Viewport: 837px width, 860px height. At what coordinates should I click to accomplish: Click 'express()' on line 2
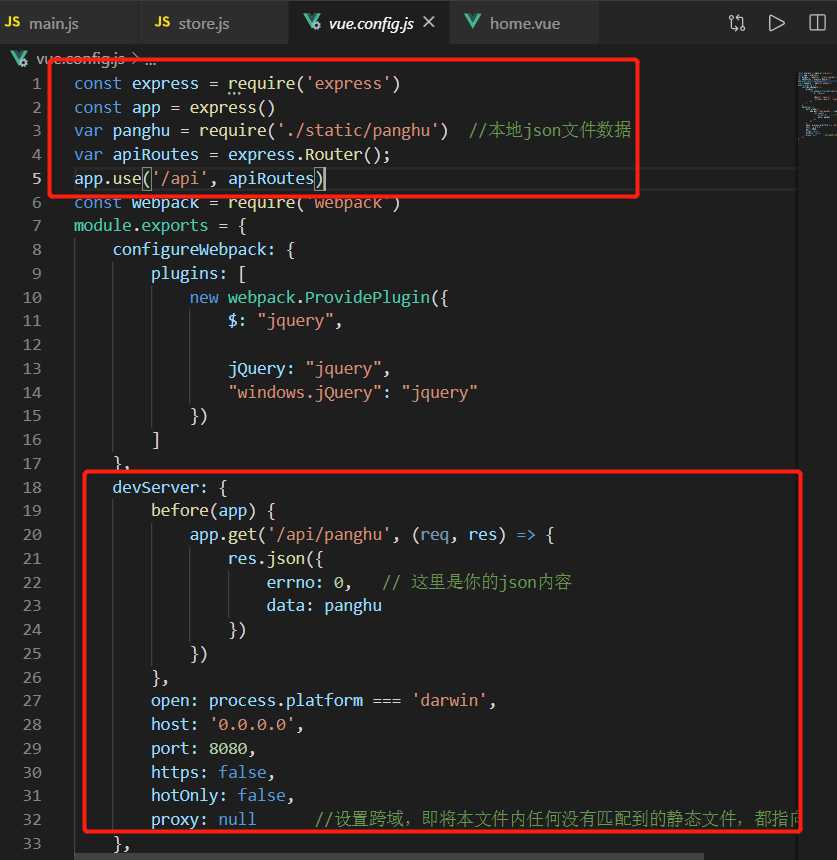coord(232,108)
